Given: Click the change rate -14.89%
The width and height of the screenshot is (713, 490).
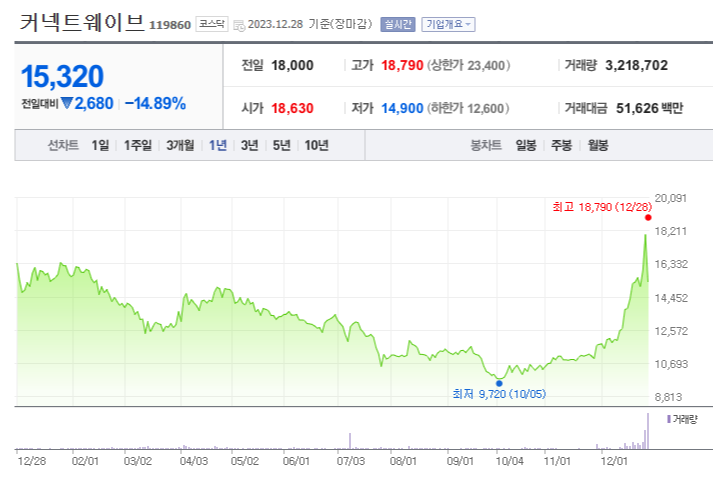Looking at the screenshot, I should coord(156,104).
